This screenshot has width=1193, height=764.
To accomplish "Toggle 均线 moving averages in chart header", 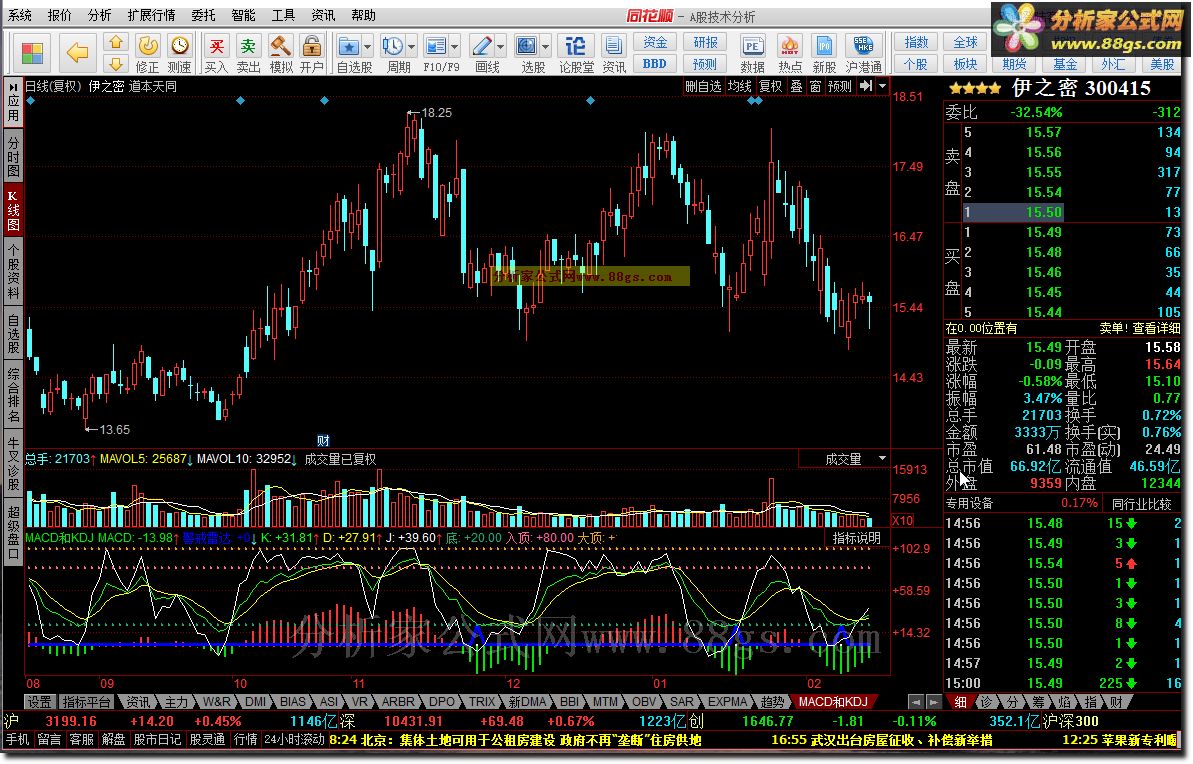I will [x=740, y=86].
